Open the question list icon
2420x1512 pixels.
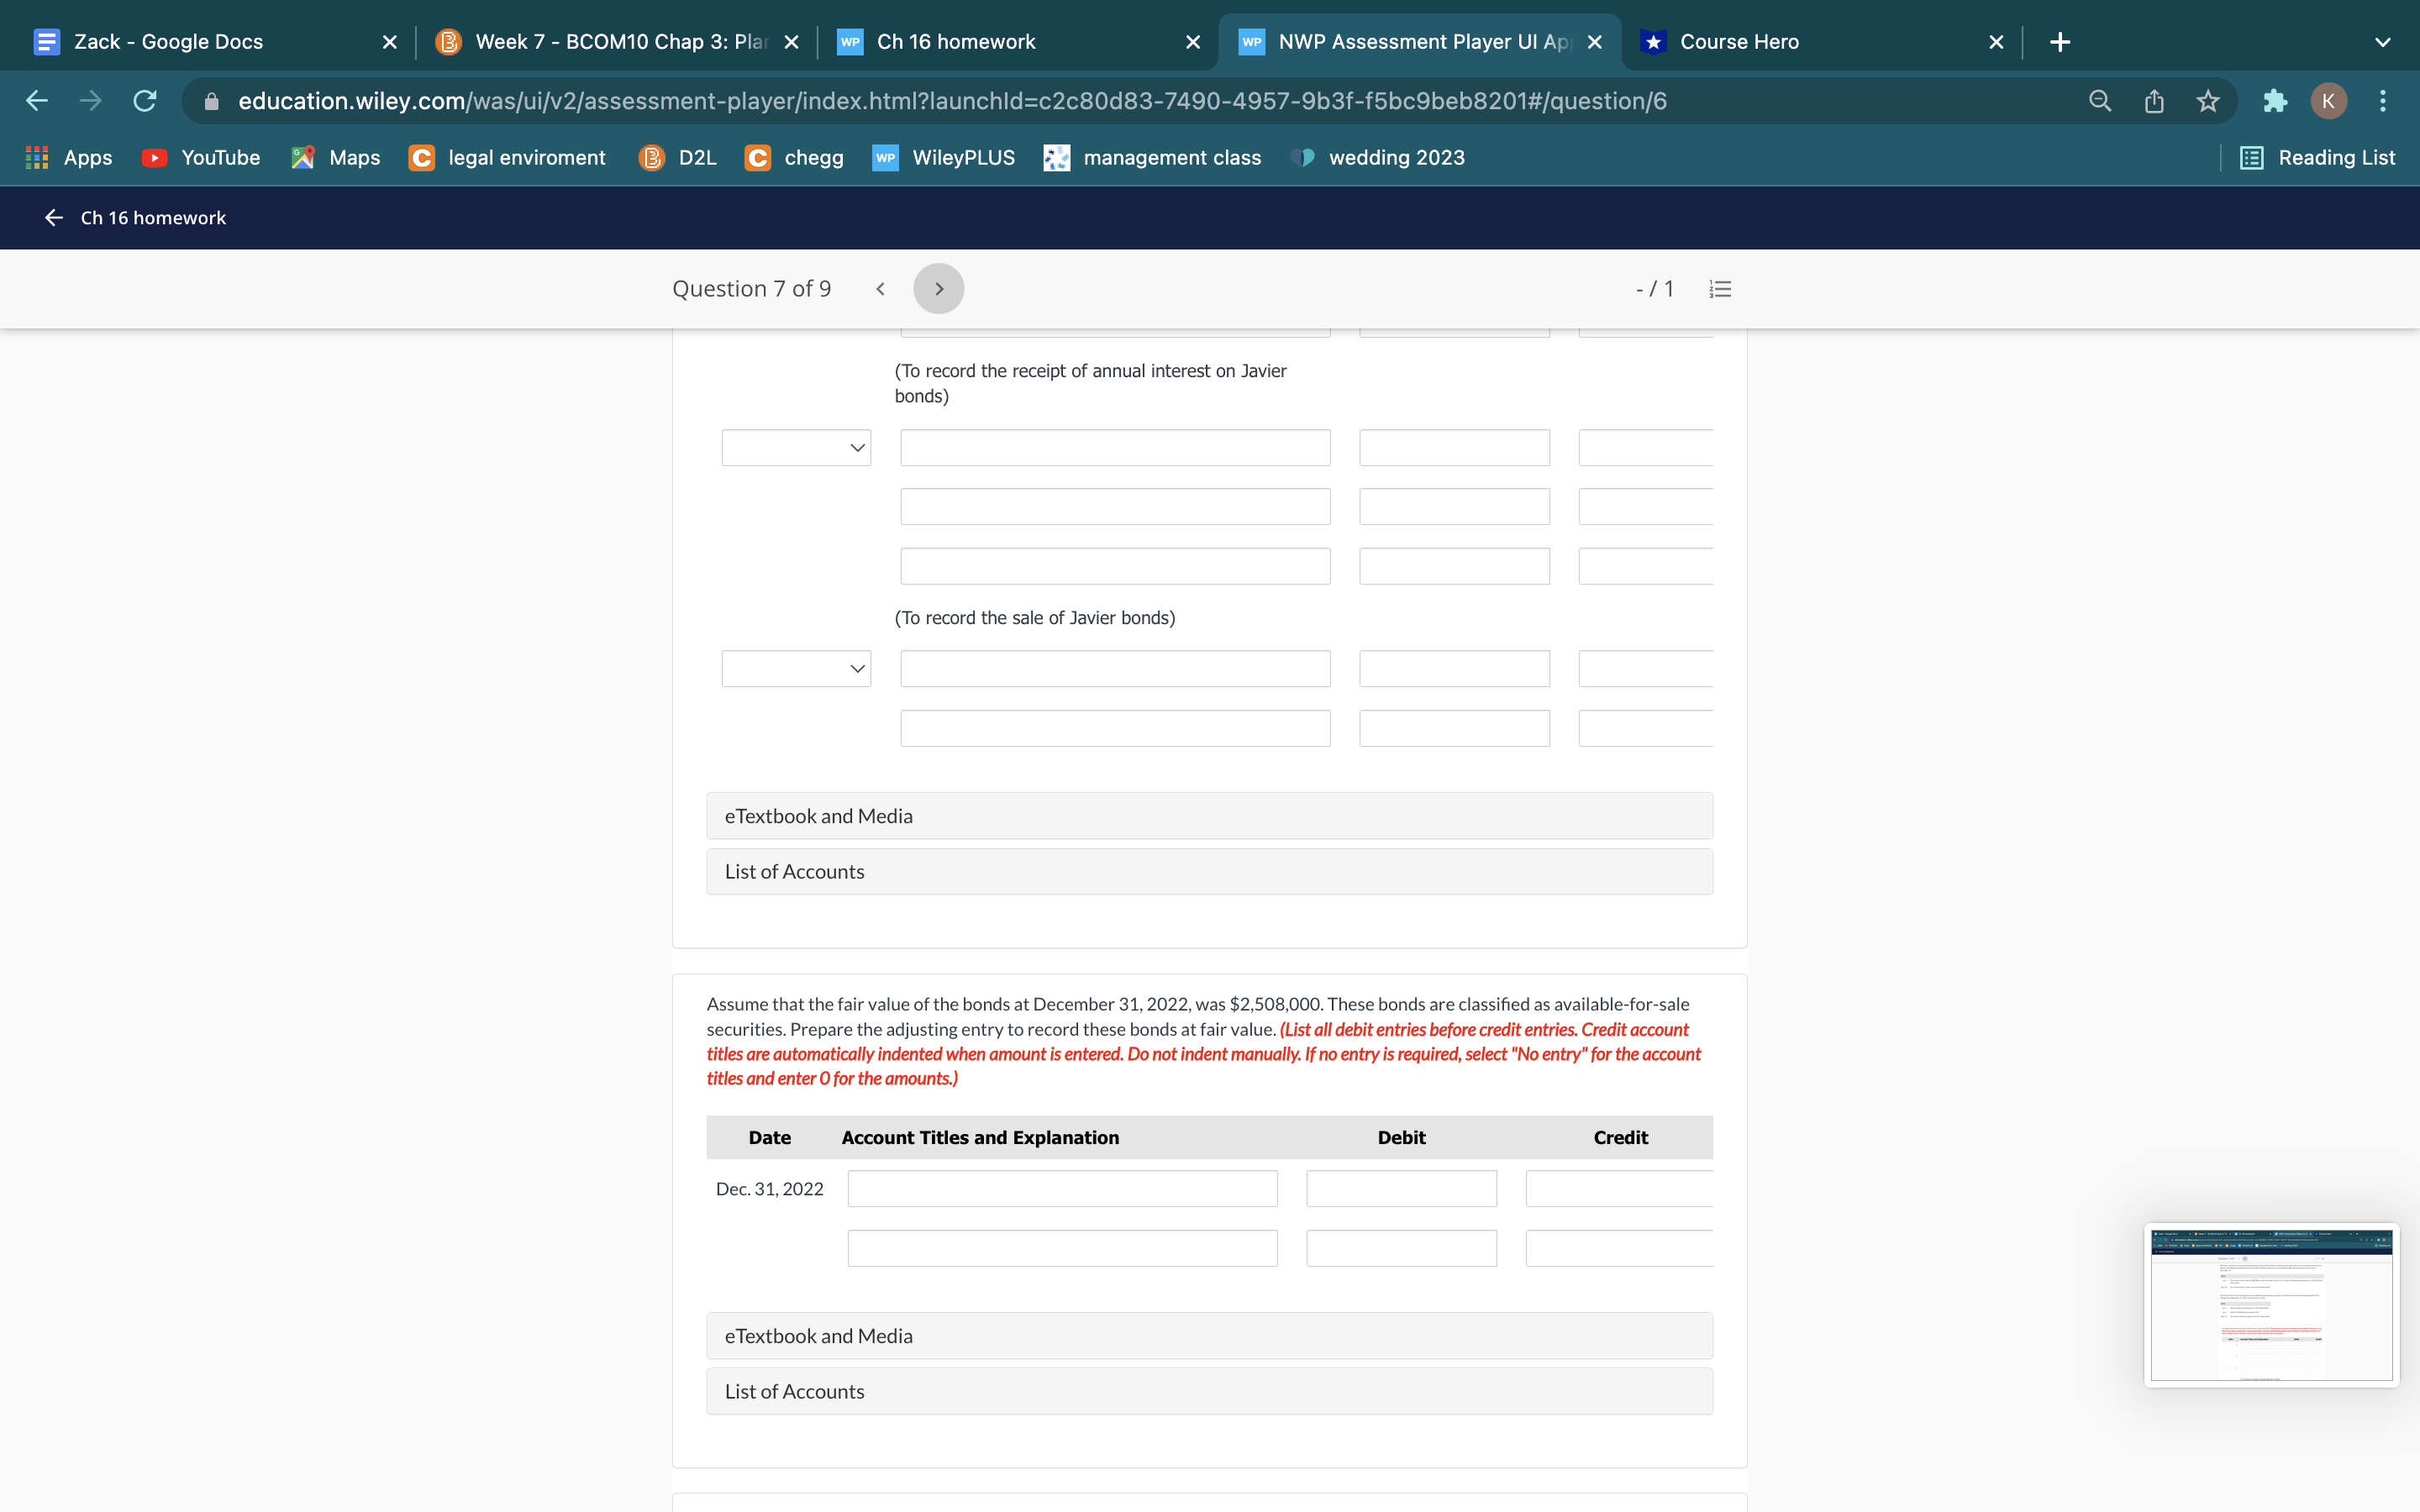[x=1720, y=289]
